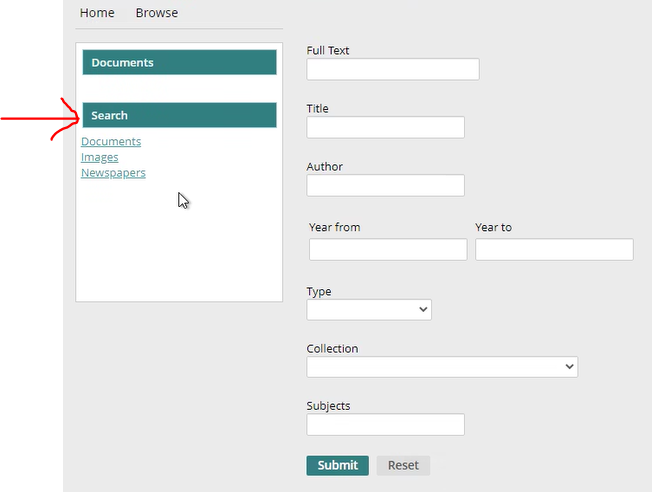Open the Images search link
The image size is (652, 492).
[x=100, y=157]
